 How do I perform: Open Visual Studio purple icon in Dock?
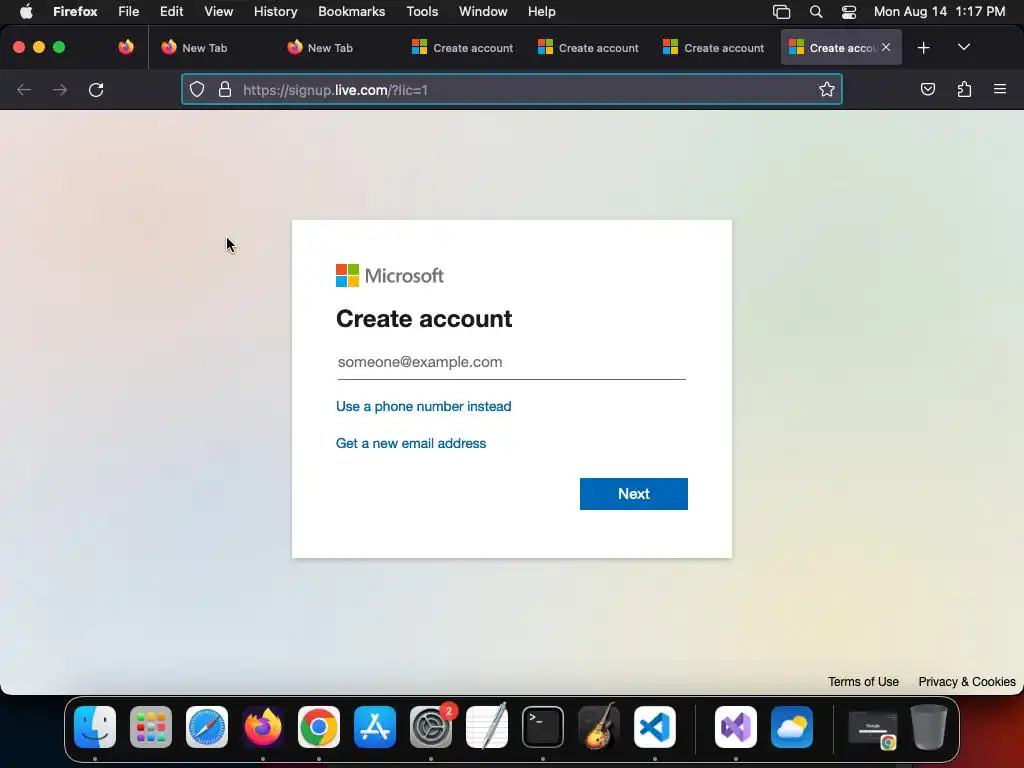[736, 727]
